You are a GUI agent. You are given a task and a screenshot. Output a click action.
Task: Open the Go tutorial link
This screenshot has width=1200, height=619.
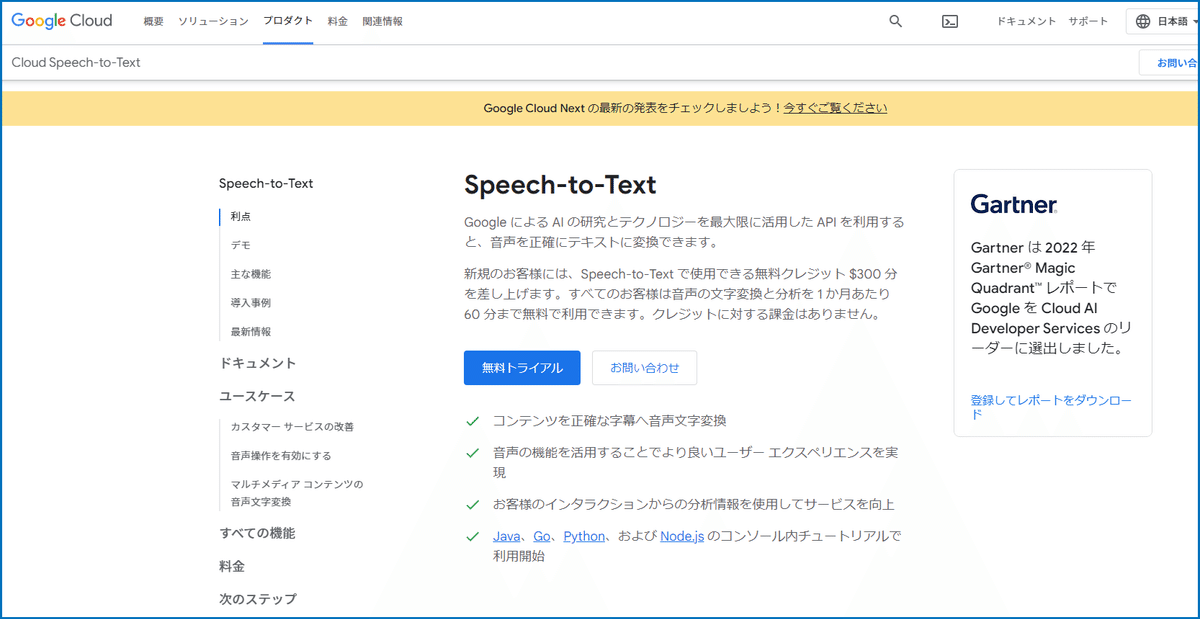pos(542,536)
